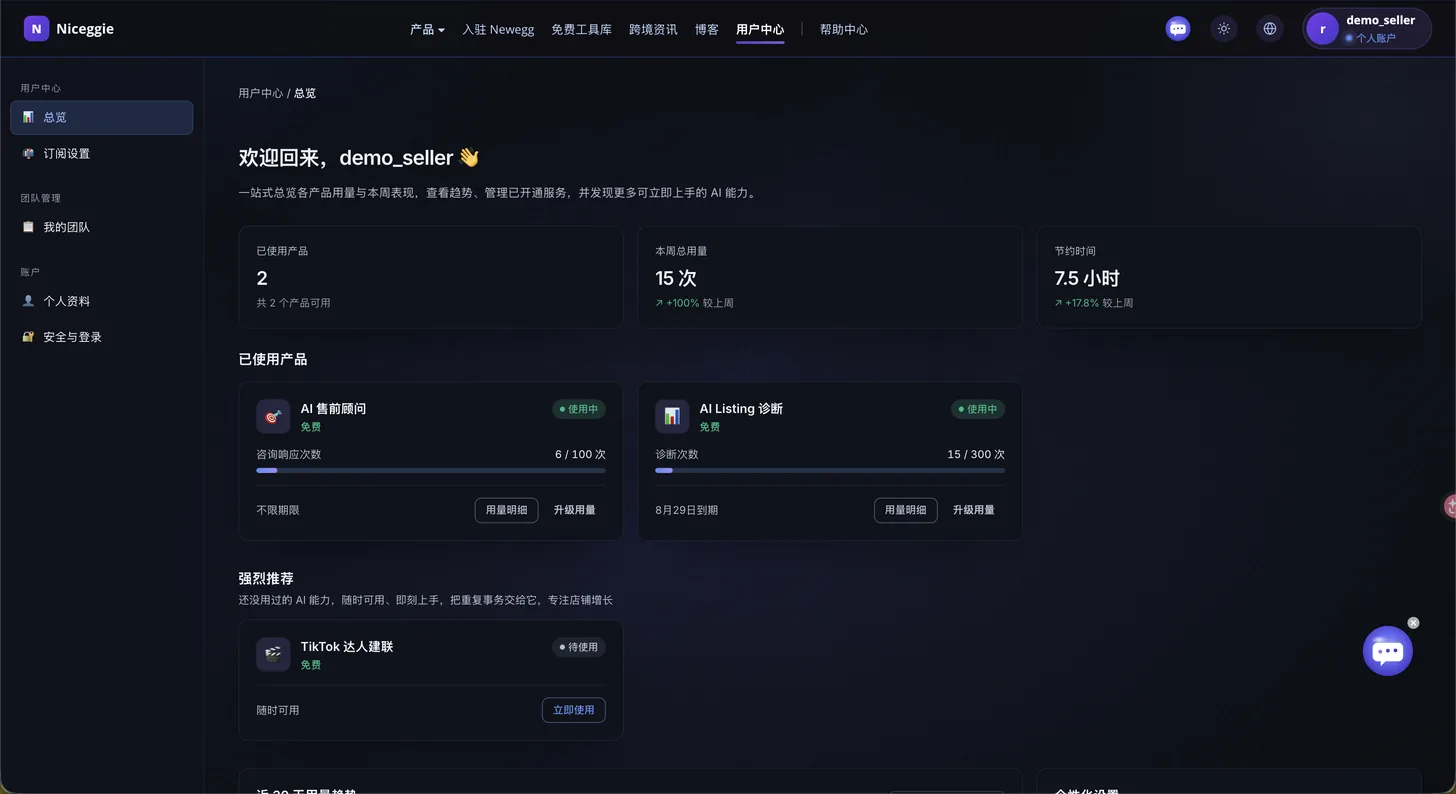Select 用户中心 nav tab
This screenshot has width=1456, height=794.
(x=760, y=30)
